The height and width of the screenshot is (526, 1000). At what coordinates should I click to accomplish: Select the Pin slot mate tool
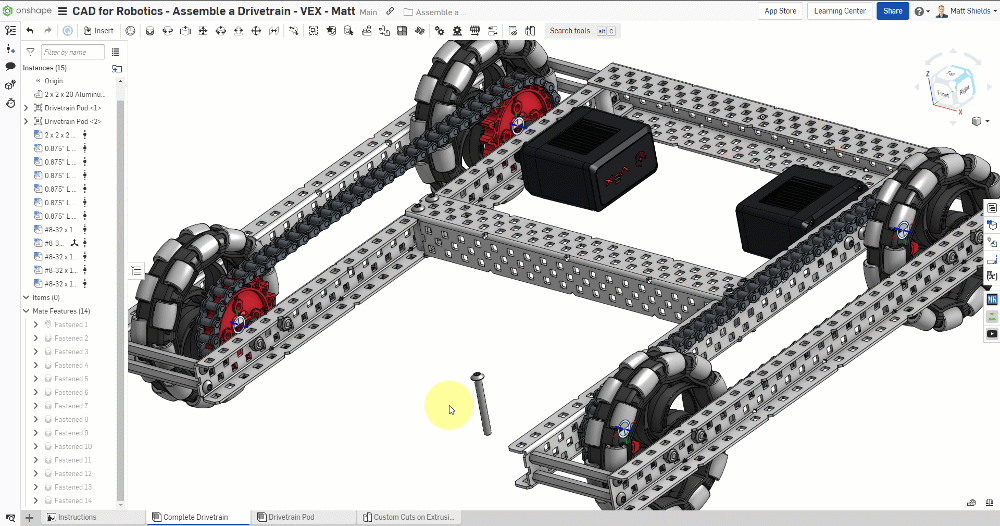click(239, 31)
